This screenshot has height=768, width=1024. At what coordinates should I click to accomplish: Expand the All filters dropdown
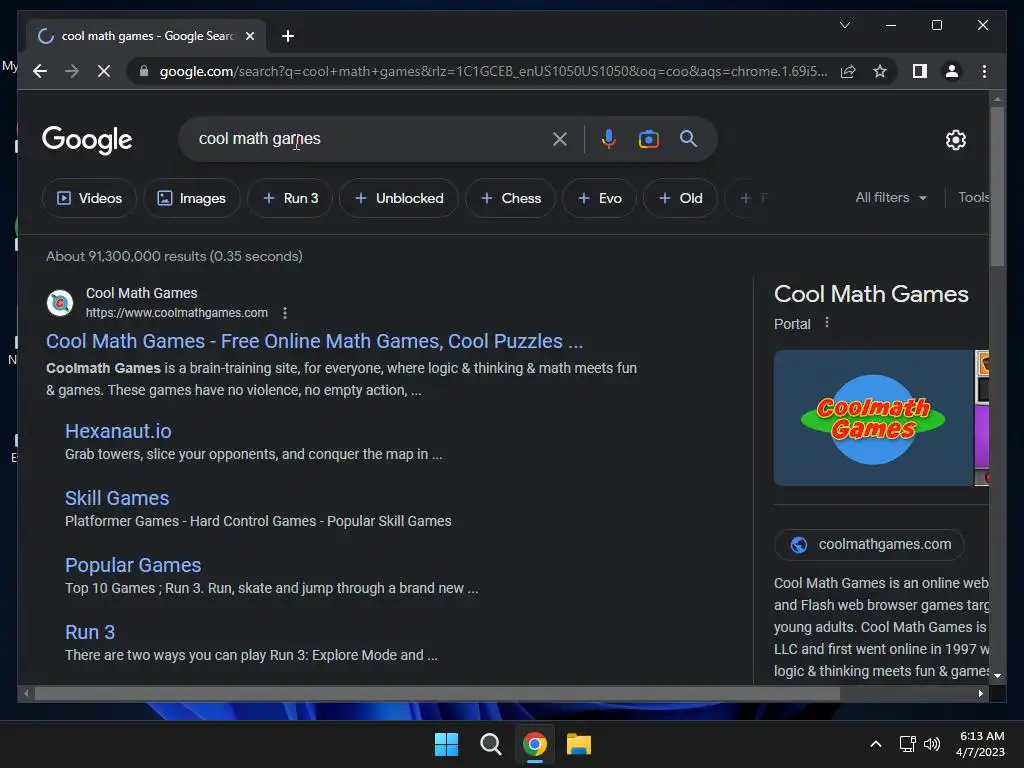coord(891,197)
